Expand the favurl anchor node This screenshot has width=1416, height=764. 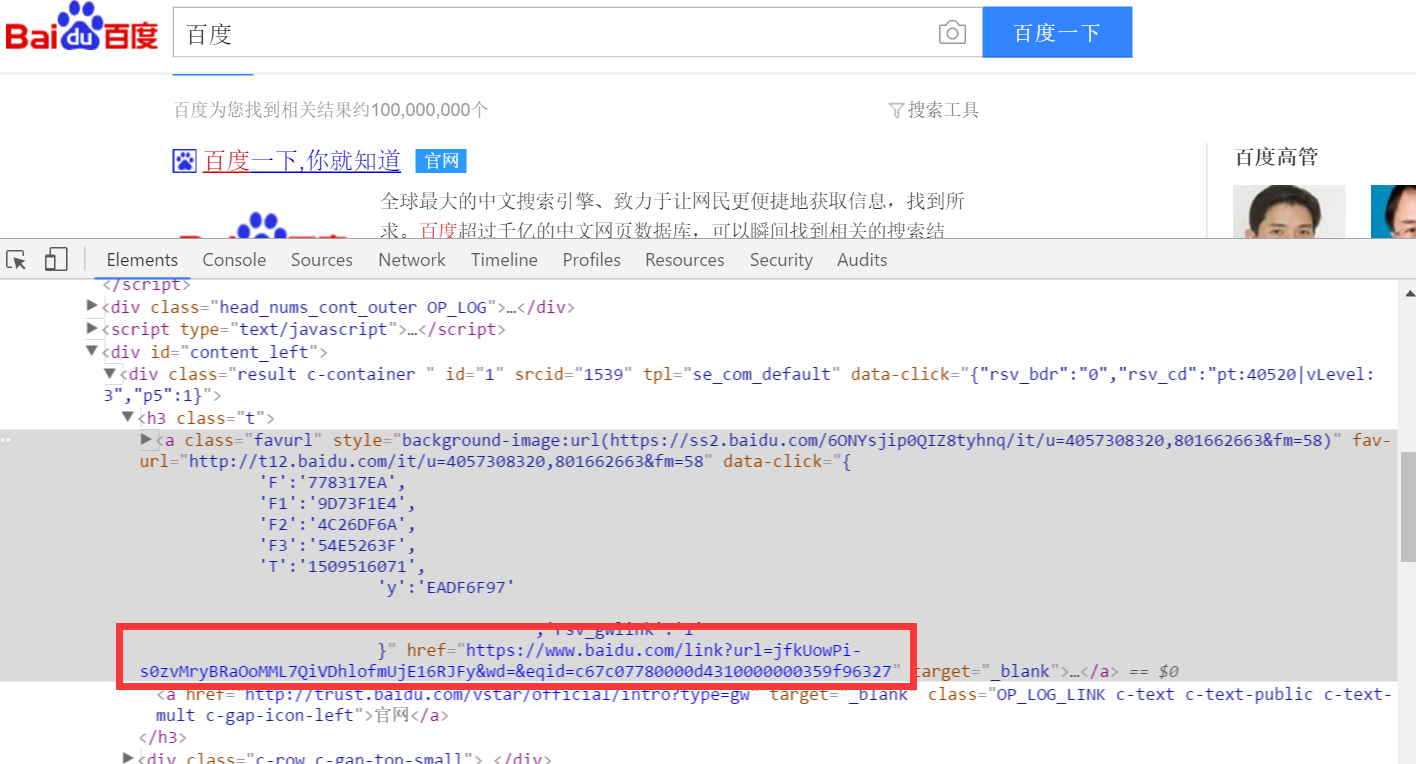(x=146, y=439)
